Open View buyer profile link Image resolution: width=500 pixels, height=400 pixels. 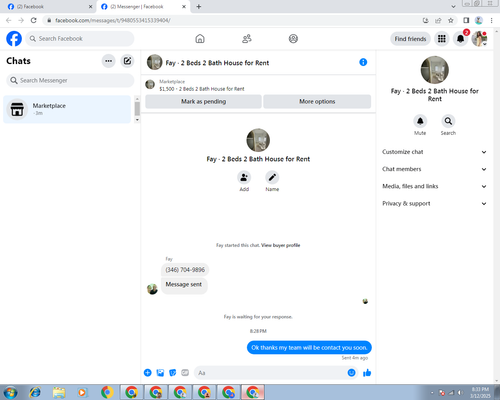point(280,245)
